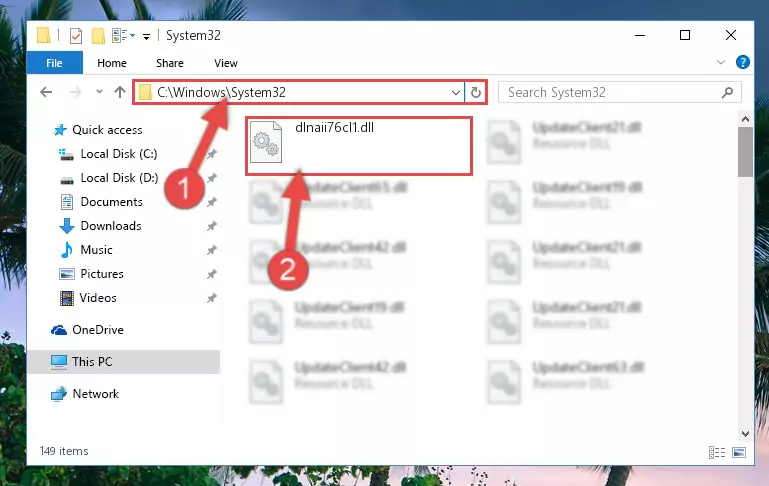Click the Search System32 field
Image resolution: width=769 pixels, height=486 pixels.
pos(619,92)
